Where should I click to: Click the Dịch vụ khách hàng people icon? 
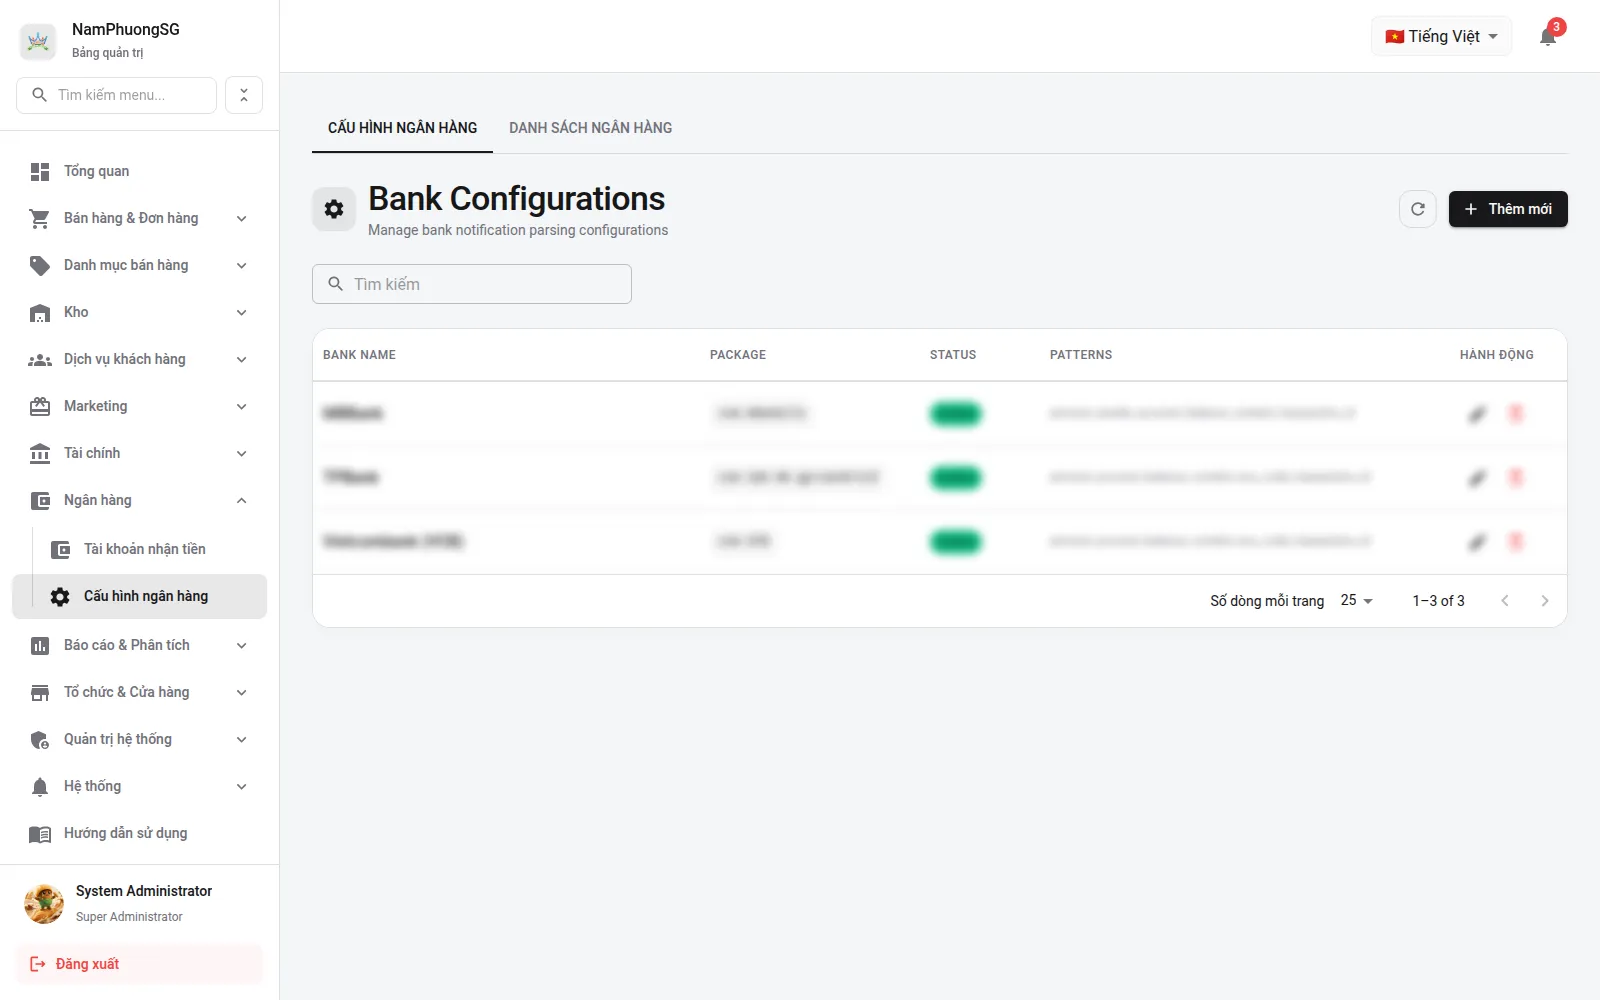point(40,360)
